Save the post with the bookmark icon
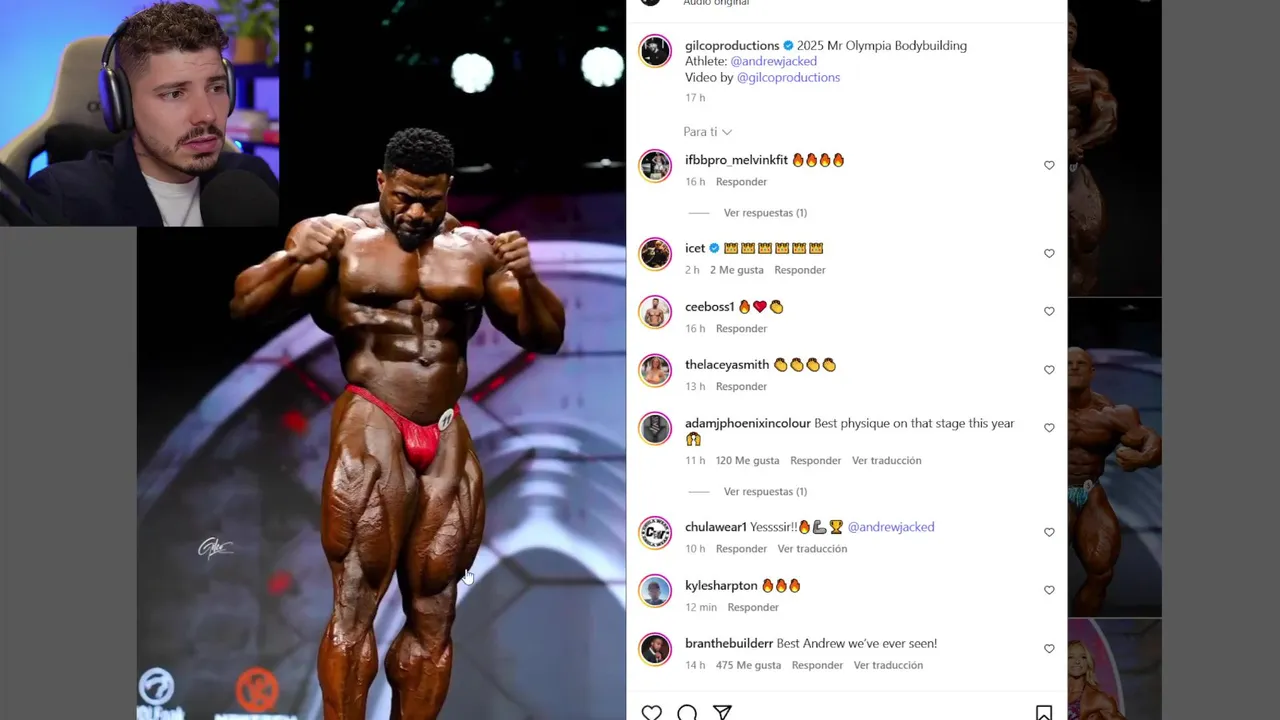This screenshot has width=1280, height=720. (x=1044, y=712)
